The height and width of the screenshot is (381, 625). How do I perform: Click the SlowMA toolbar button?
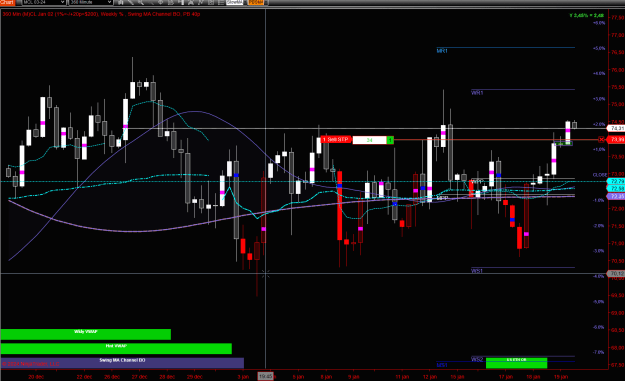tap(234, 2)
